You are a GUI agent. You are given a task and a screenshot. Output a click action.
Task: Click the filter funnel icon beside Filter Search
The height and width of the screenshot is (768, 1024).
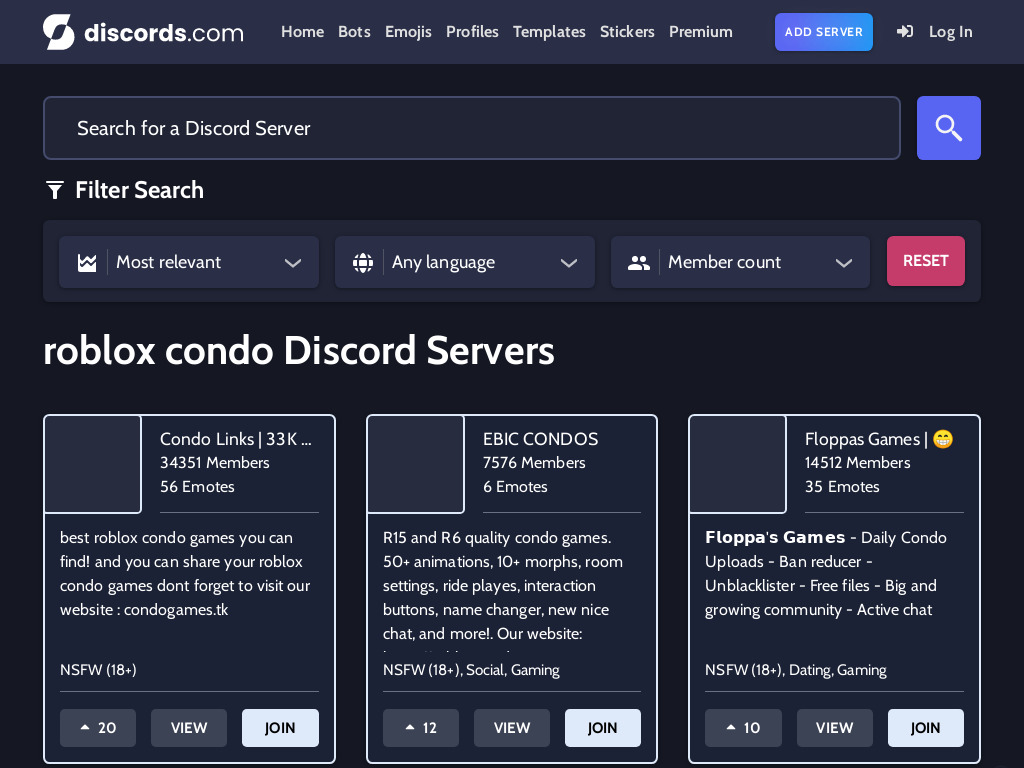(54, 189)
